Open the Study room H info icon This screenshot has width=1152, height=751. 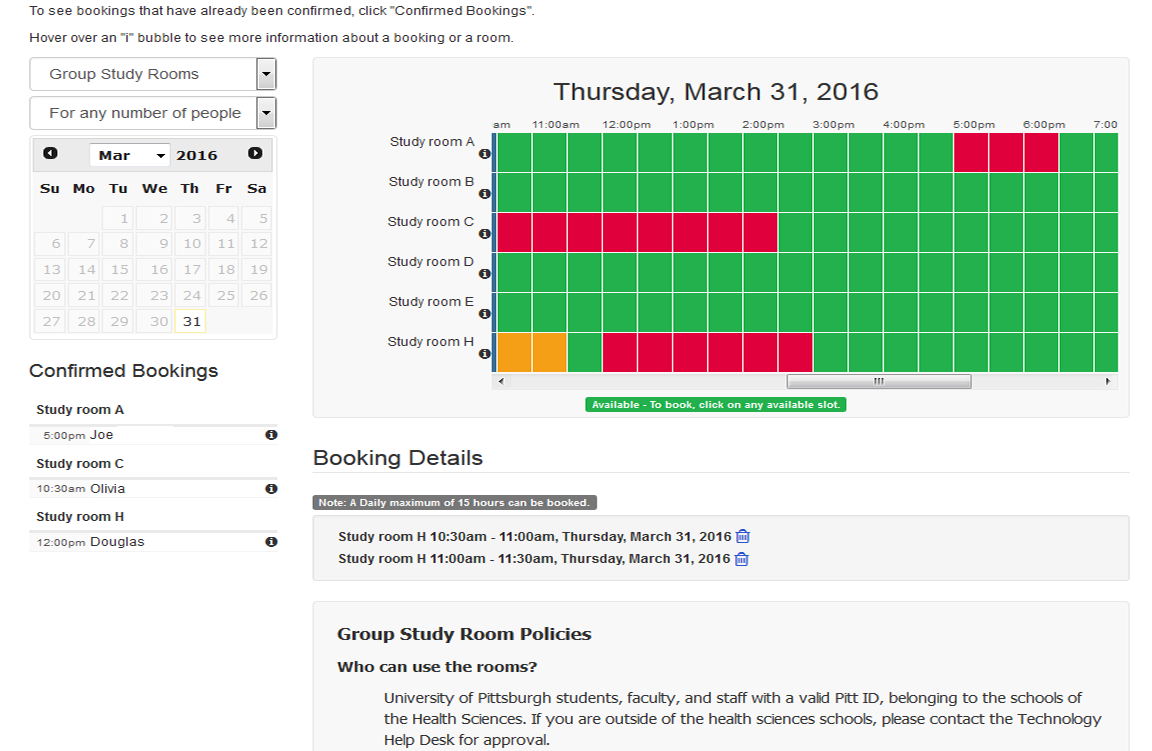[x=484, y=354]
